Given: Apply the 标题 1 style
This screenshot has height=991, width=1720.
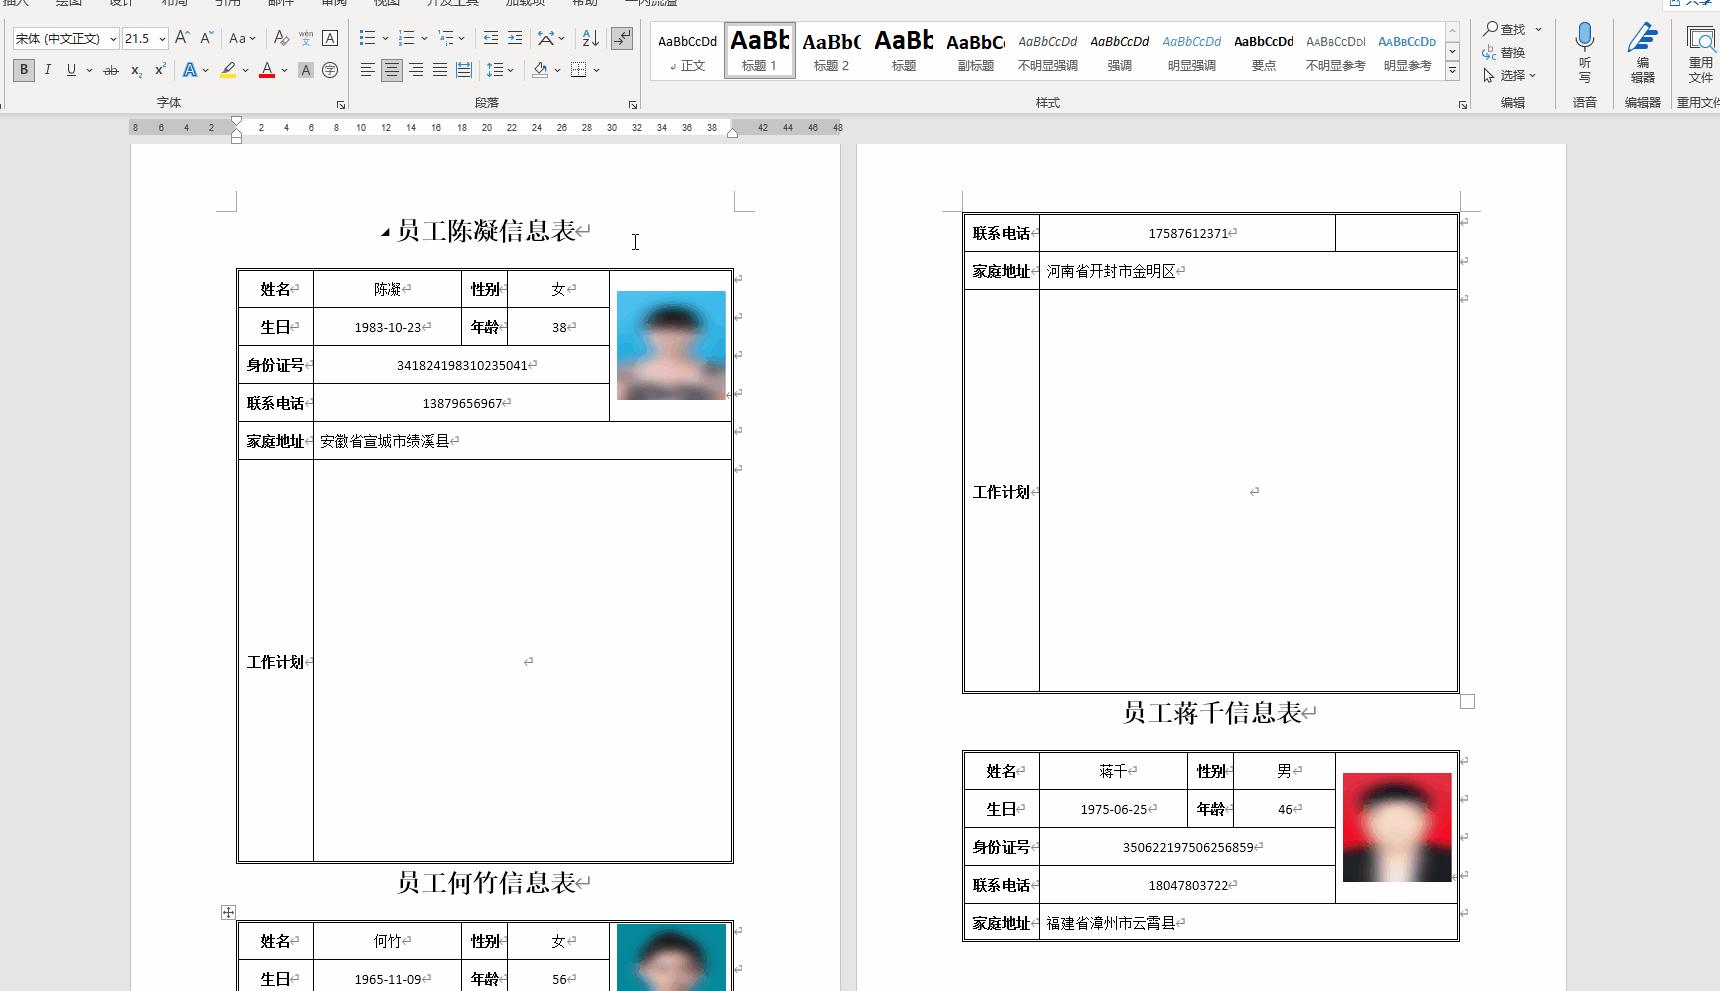Looking at the screenshot, I should click(759, 48).
